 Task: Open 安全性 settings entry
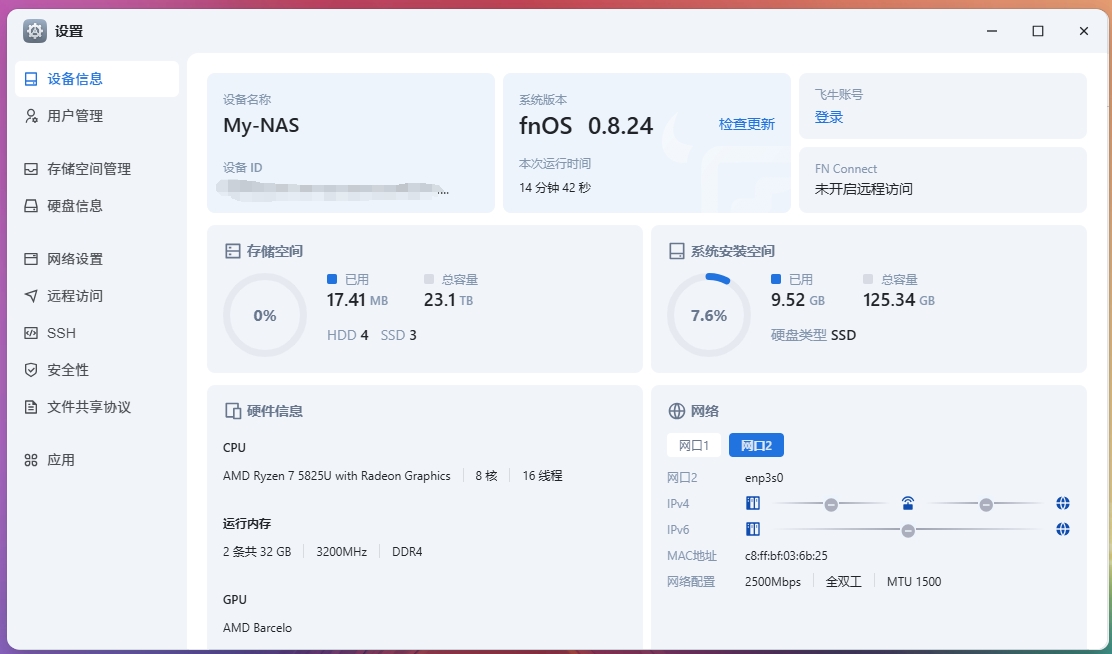click(x=97, y=370)
